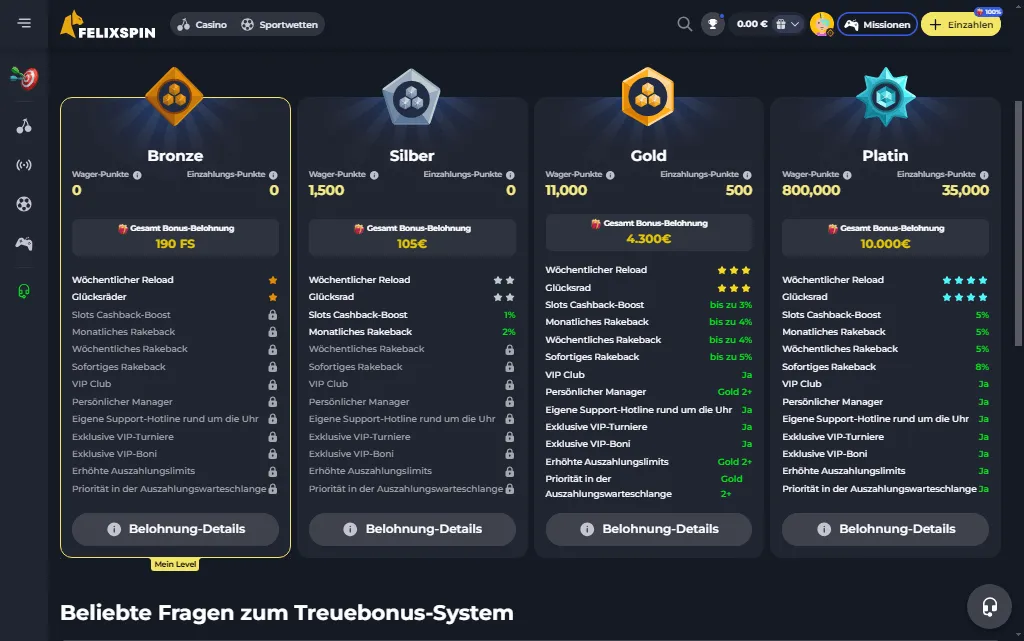Open the search magnifier icon
The height and width of the screenshot is (641, 1024).
685,23
